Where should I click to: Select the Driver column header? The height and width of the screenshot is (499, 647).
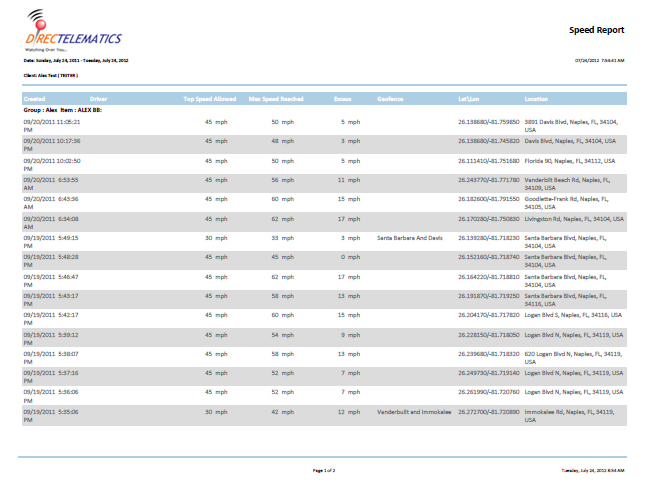(x=98, y=99)
